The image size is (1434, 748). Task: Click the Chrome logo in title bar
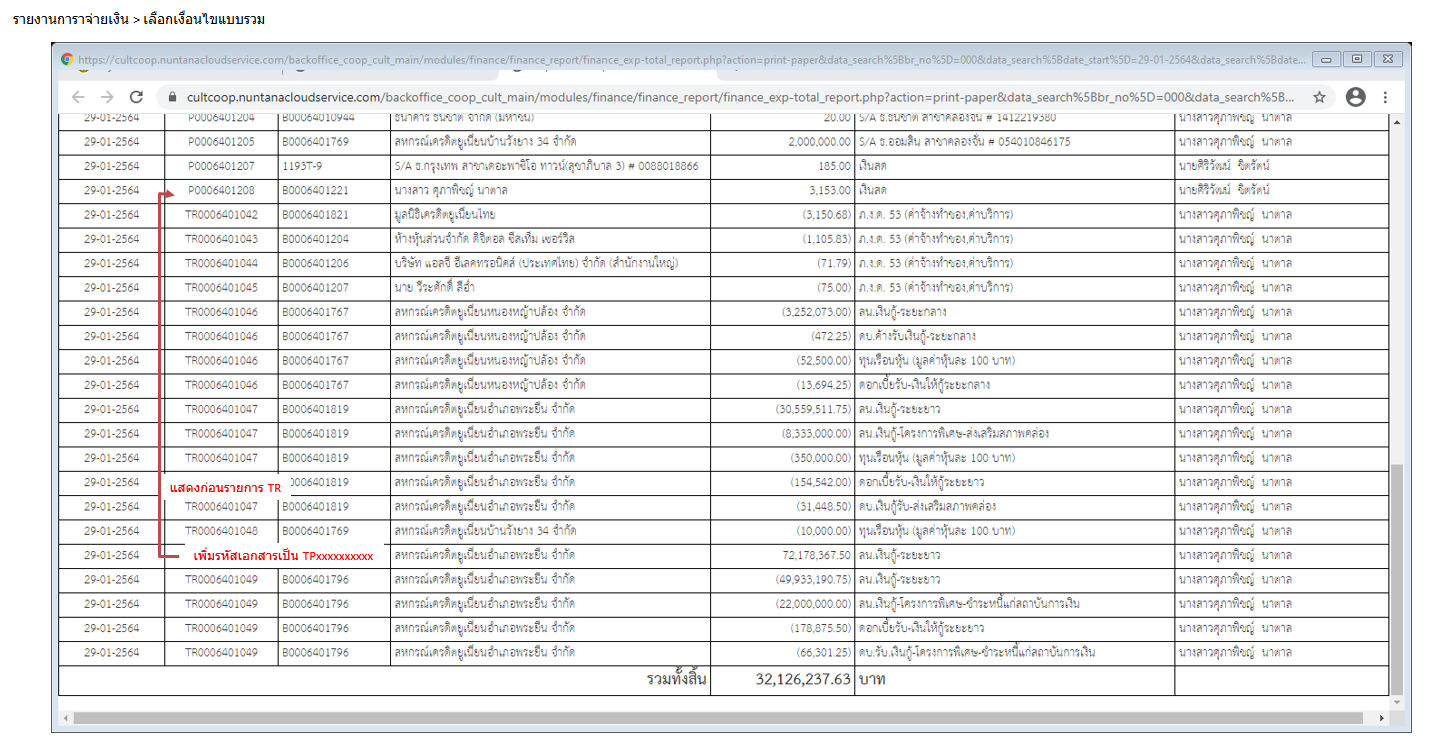[x=67, y=59]
